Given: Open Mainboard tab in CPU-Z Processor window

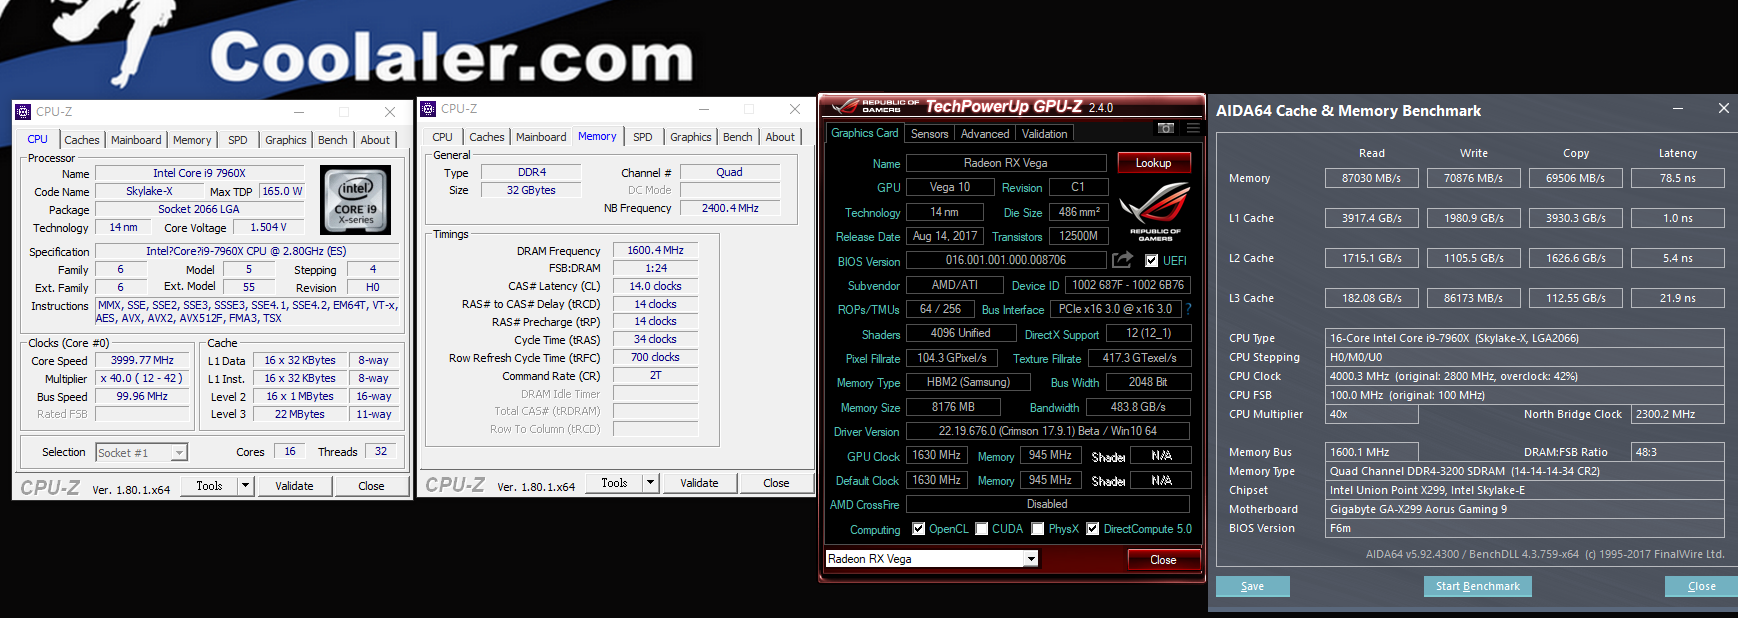Looking at the screenshot, I should [136, 140].
